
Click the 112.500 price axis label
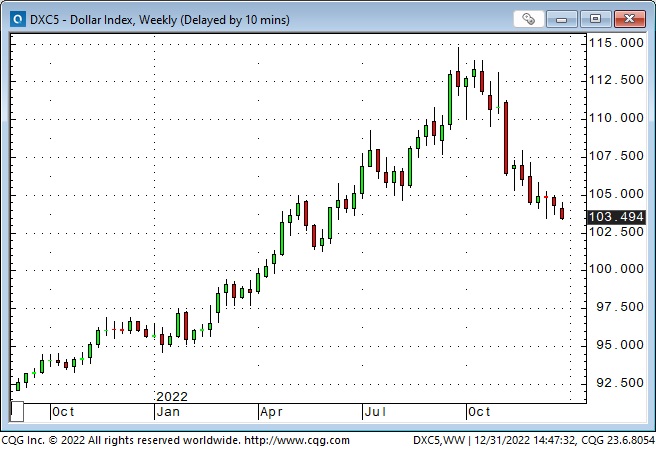point(616,80)
